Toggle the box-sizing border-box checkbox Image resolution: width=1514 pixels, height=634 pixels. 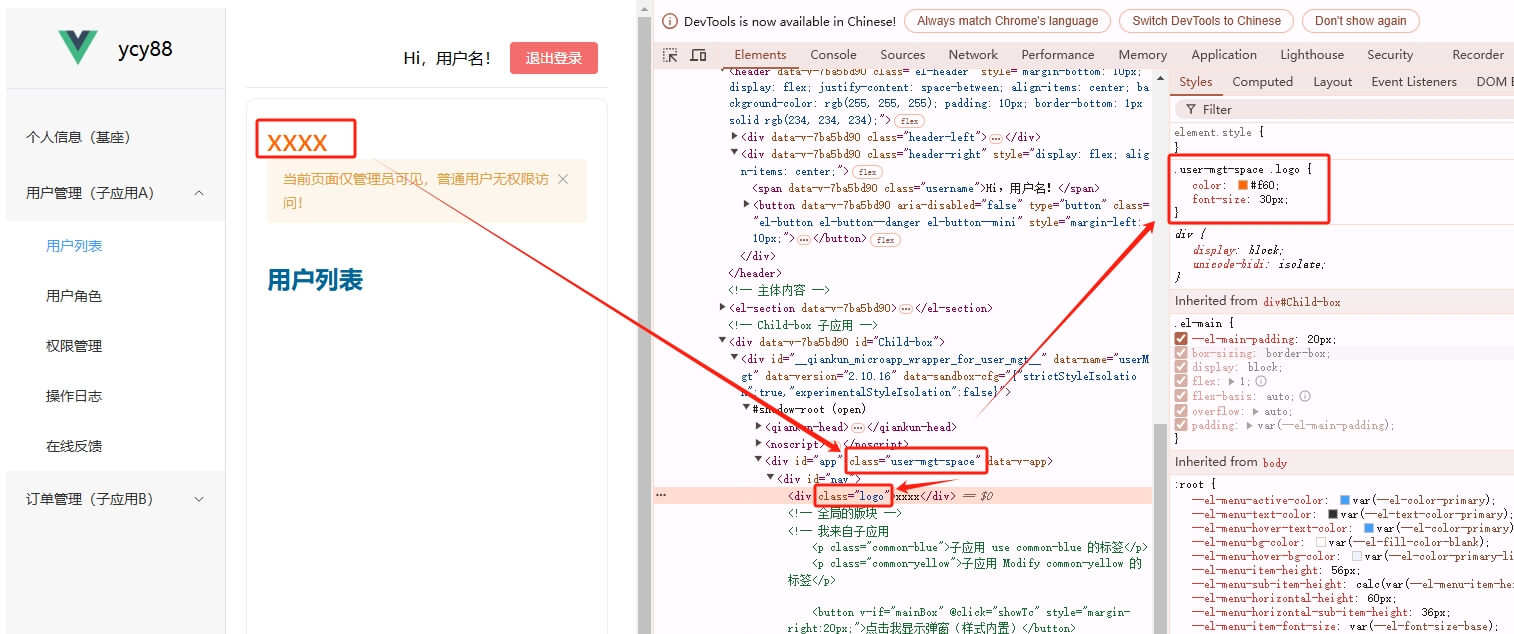coord(1181,353)
